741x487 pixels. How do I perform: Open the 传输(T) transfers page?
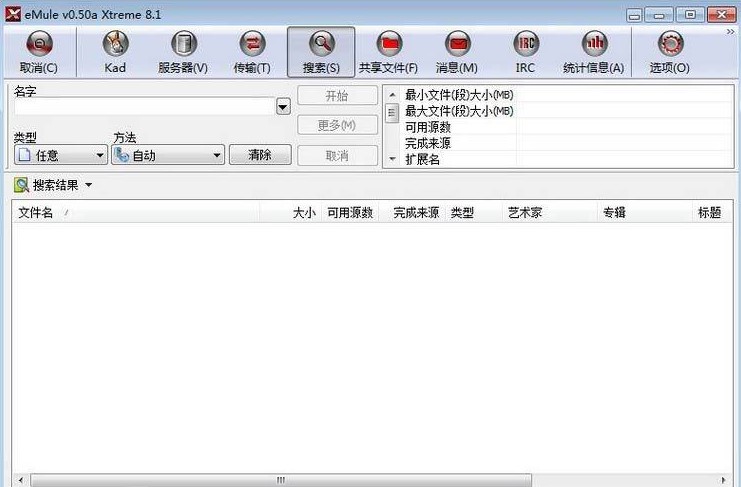252,52
